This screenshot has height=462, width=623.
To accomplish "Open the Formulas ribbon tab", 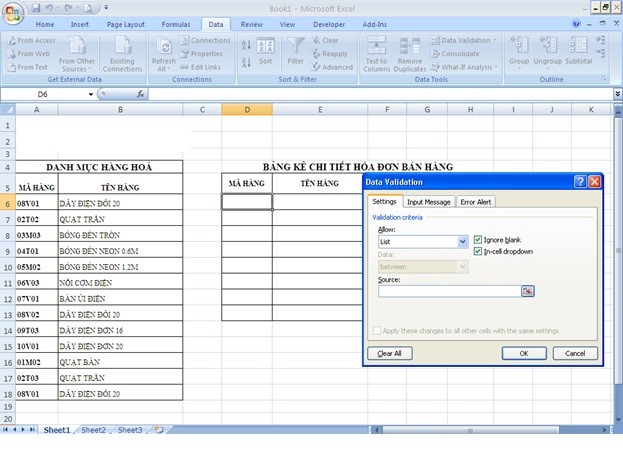I will [176, 23].
